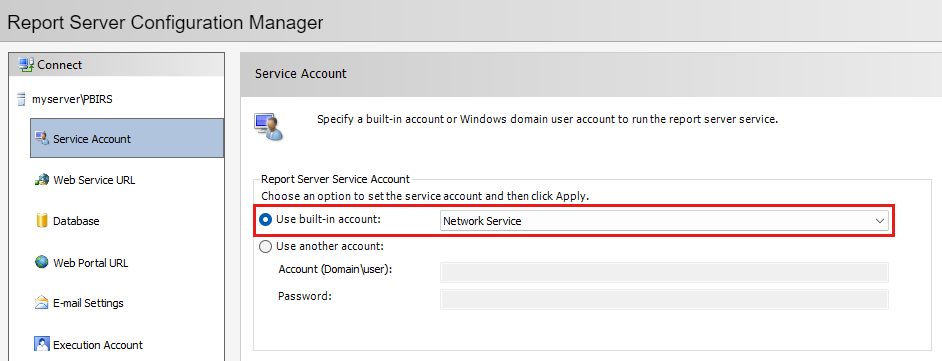Click the Report Server Configuration Manager title
The width and height of the screenshot is (942, 361).
tap(165, 23)
